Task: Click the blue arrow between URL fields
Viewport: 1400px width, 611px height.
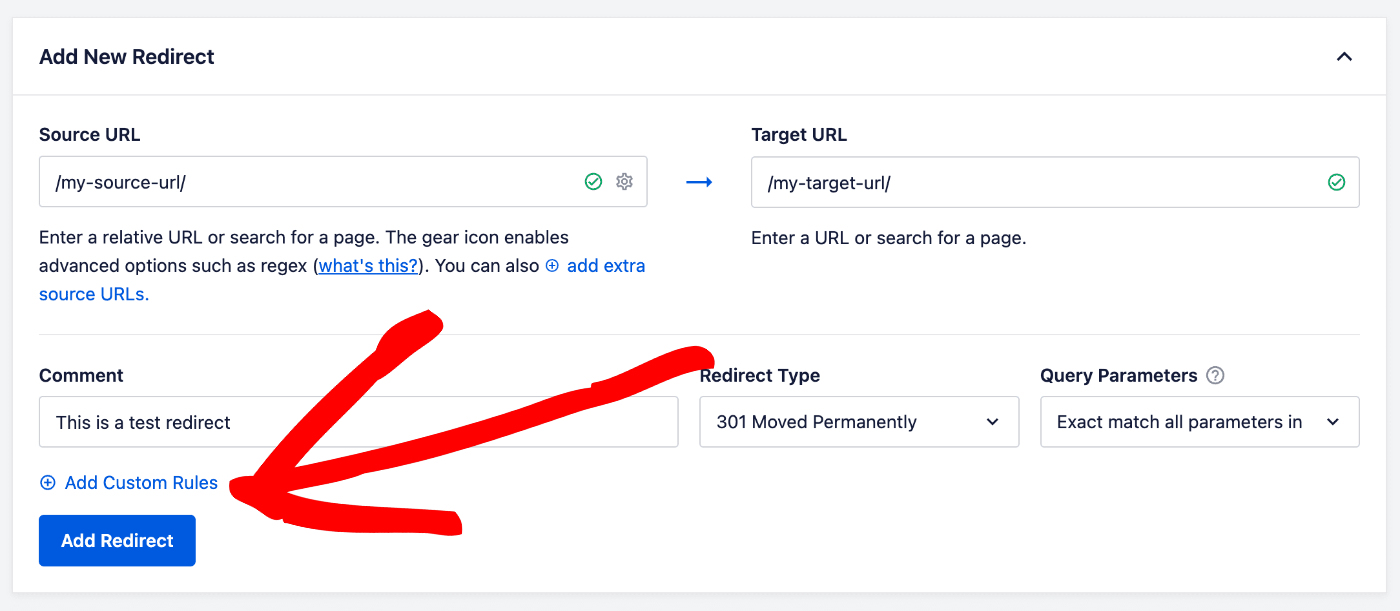Action: (699, 181)
